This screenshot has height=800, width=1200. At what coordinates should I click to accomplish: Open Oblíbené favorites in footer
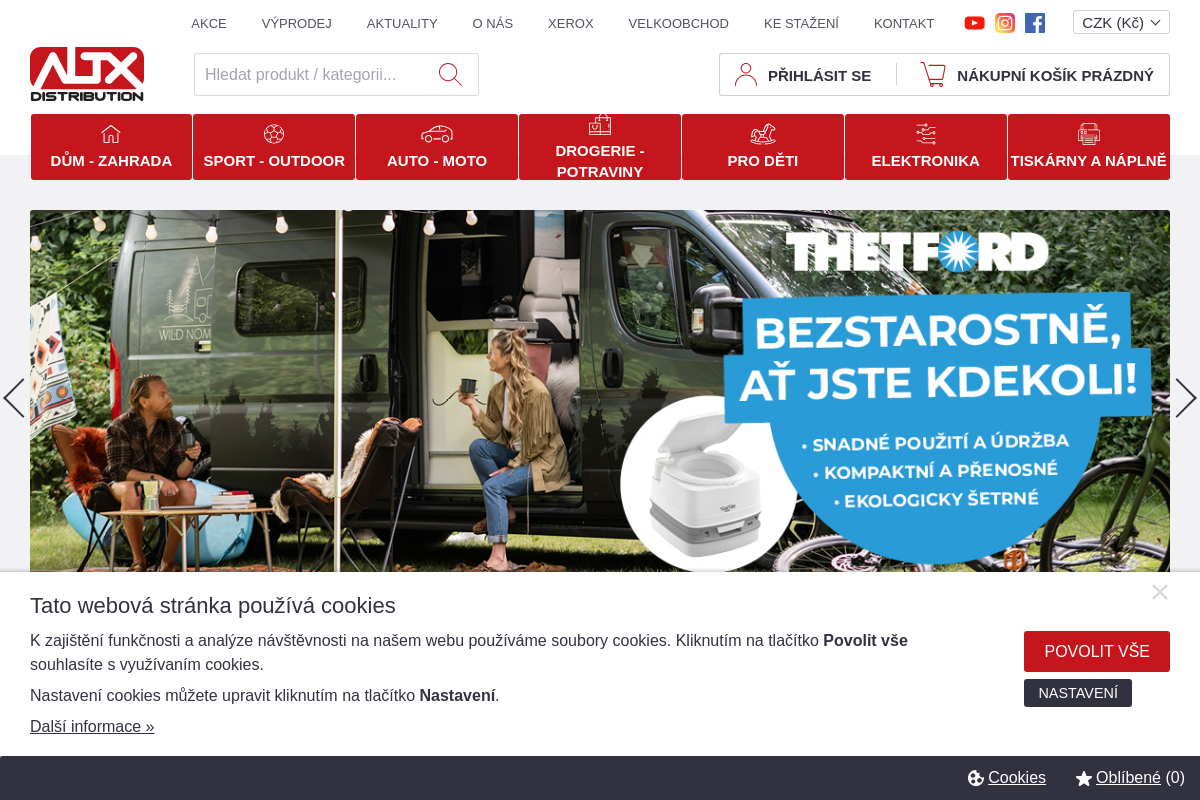(1127, 778)
